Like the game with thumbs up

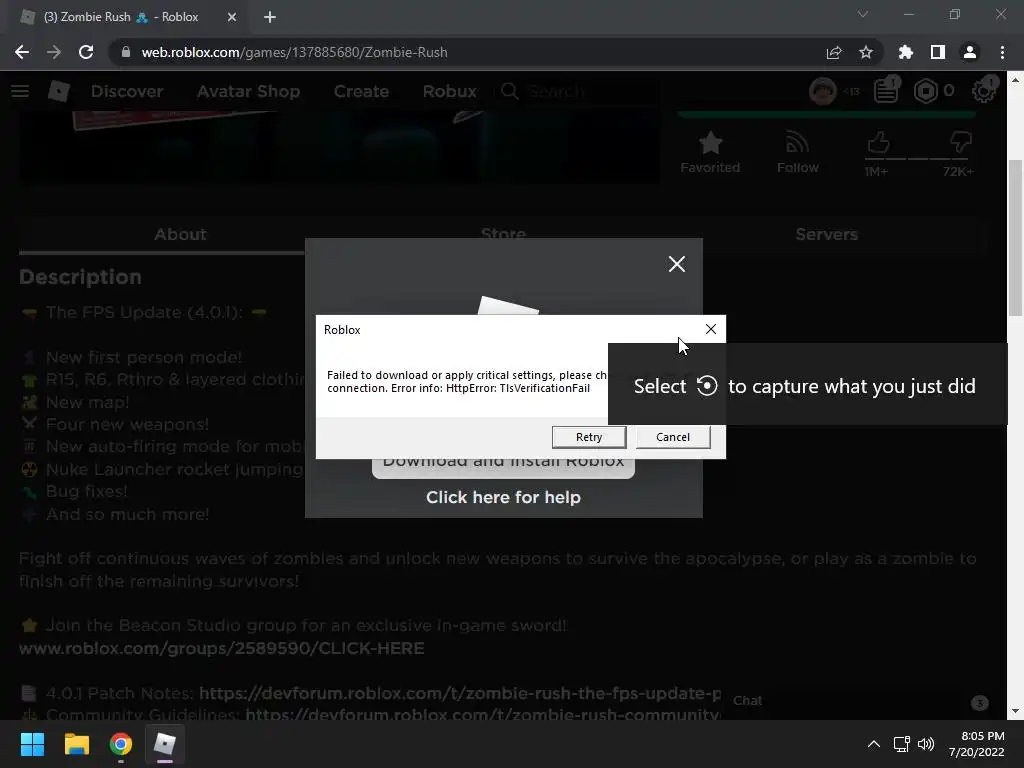tap(878, 144)
